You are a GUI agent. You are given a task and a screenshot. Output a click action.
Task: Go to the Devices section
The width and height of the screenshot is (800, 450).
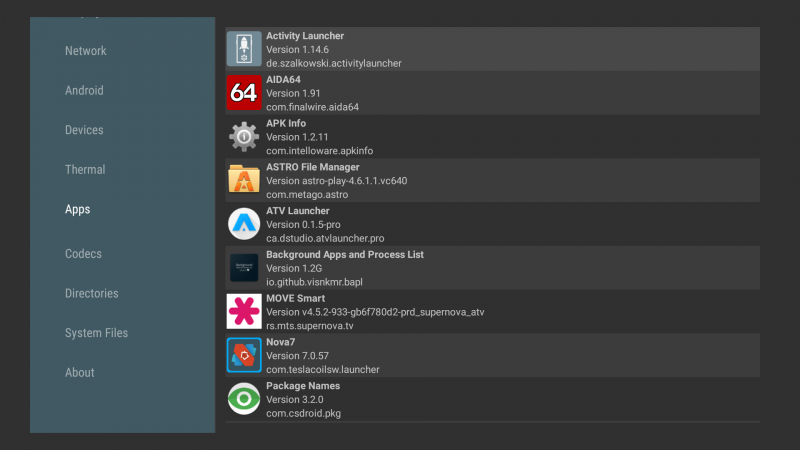pyautogui.click(x=84, y=130)
